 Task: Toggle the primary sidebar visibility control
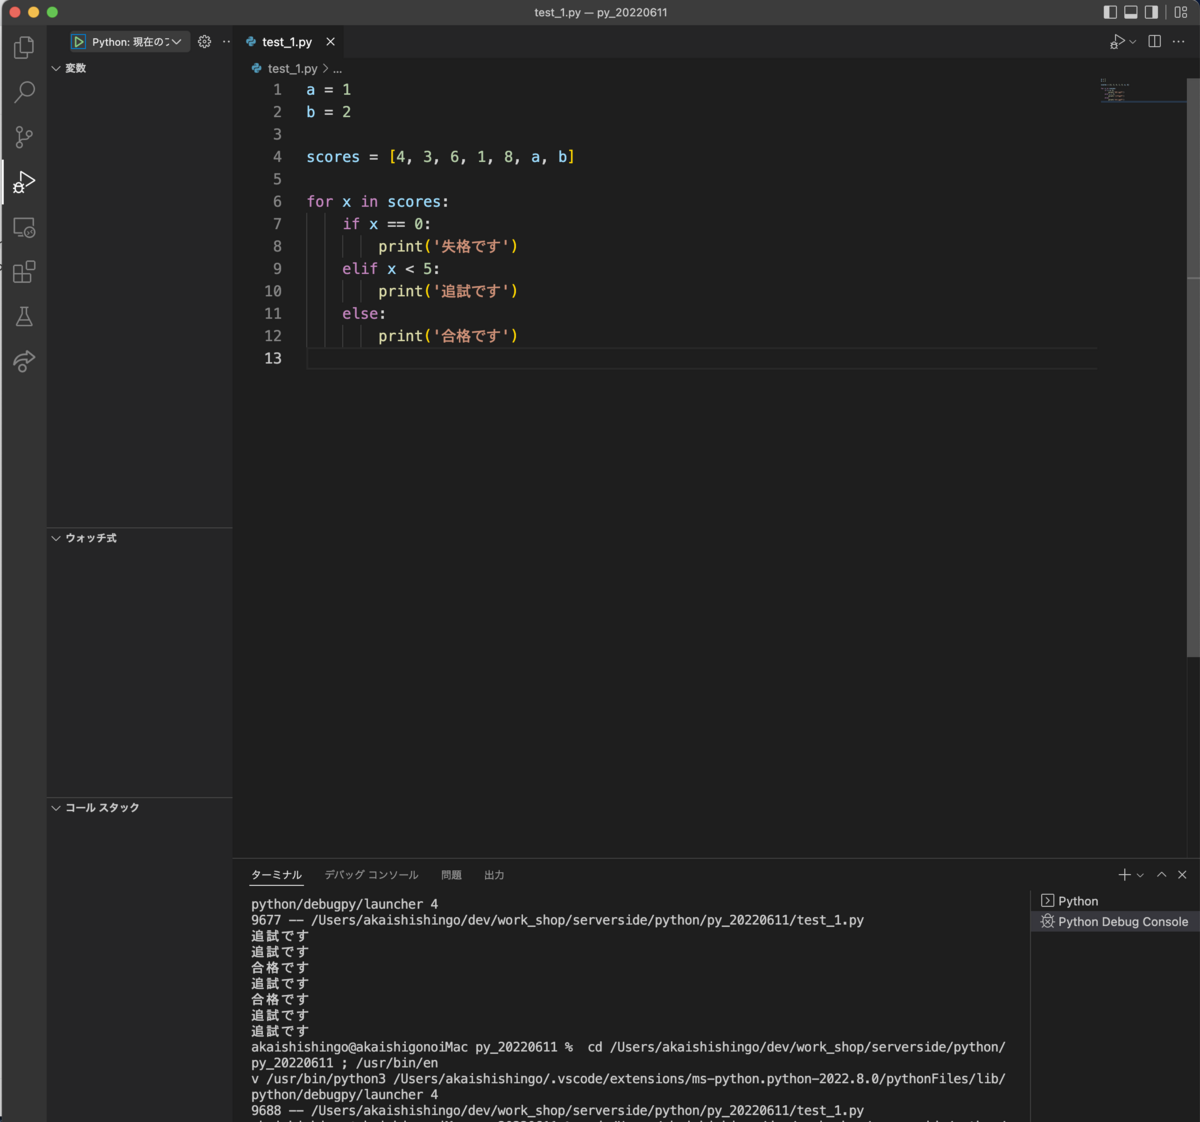pos(1111,12)
